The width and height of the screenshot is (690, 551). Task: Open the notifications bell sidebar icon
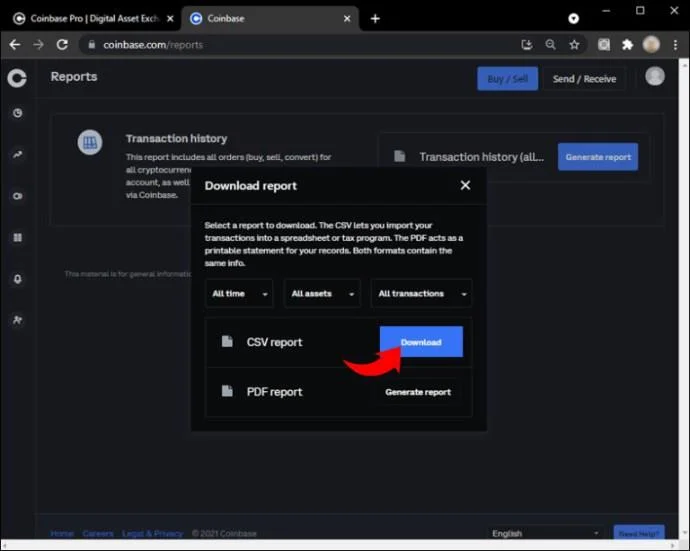point(18,279)
